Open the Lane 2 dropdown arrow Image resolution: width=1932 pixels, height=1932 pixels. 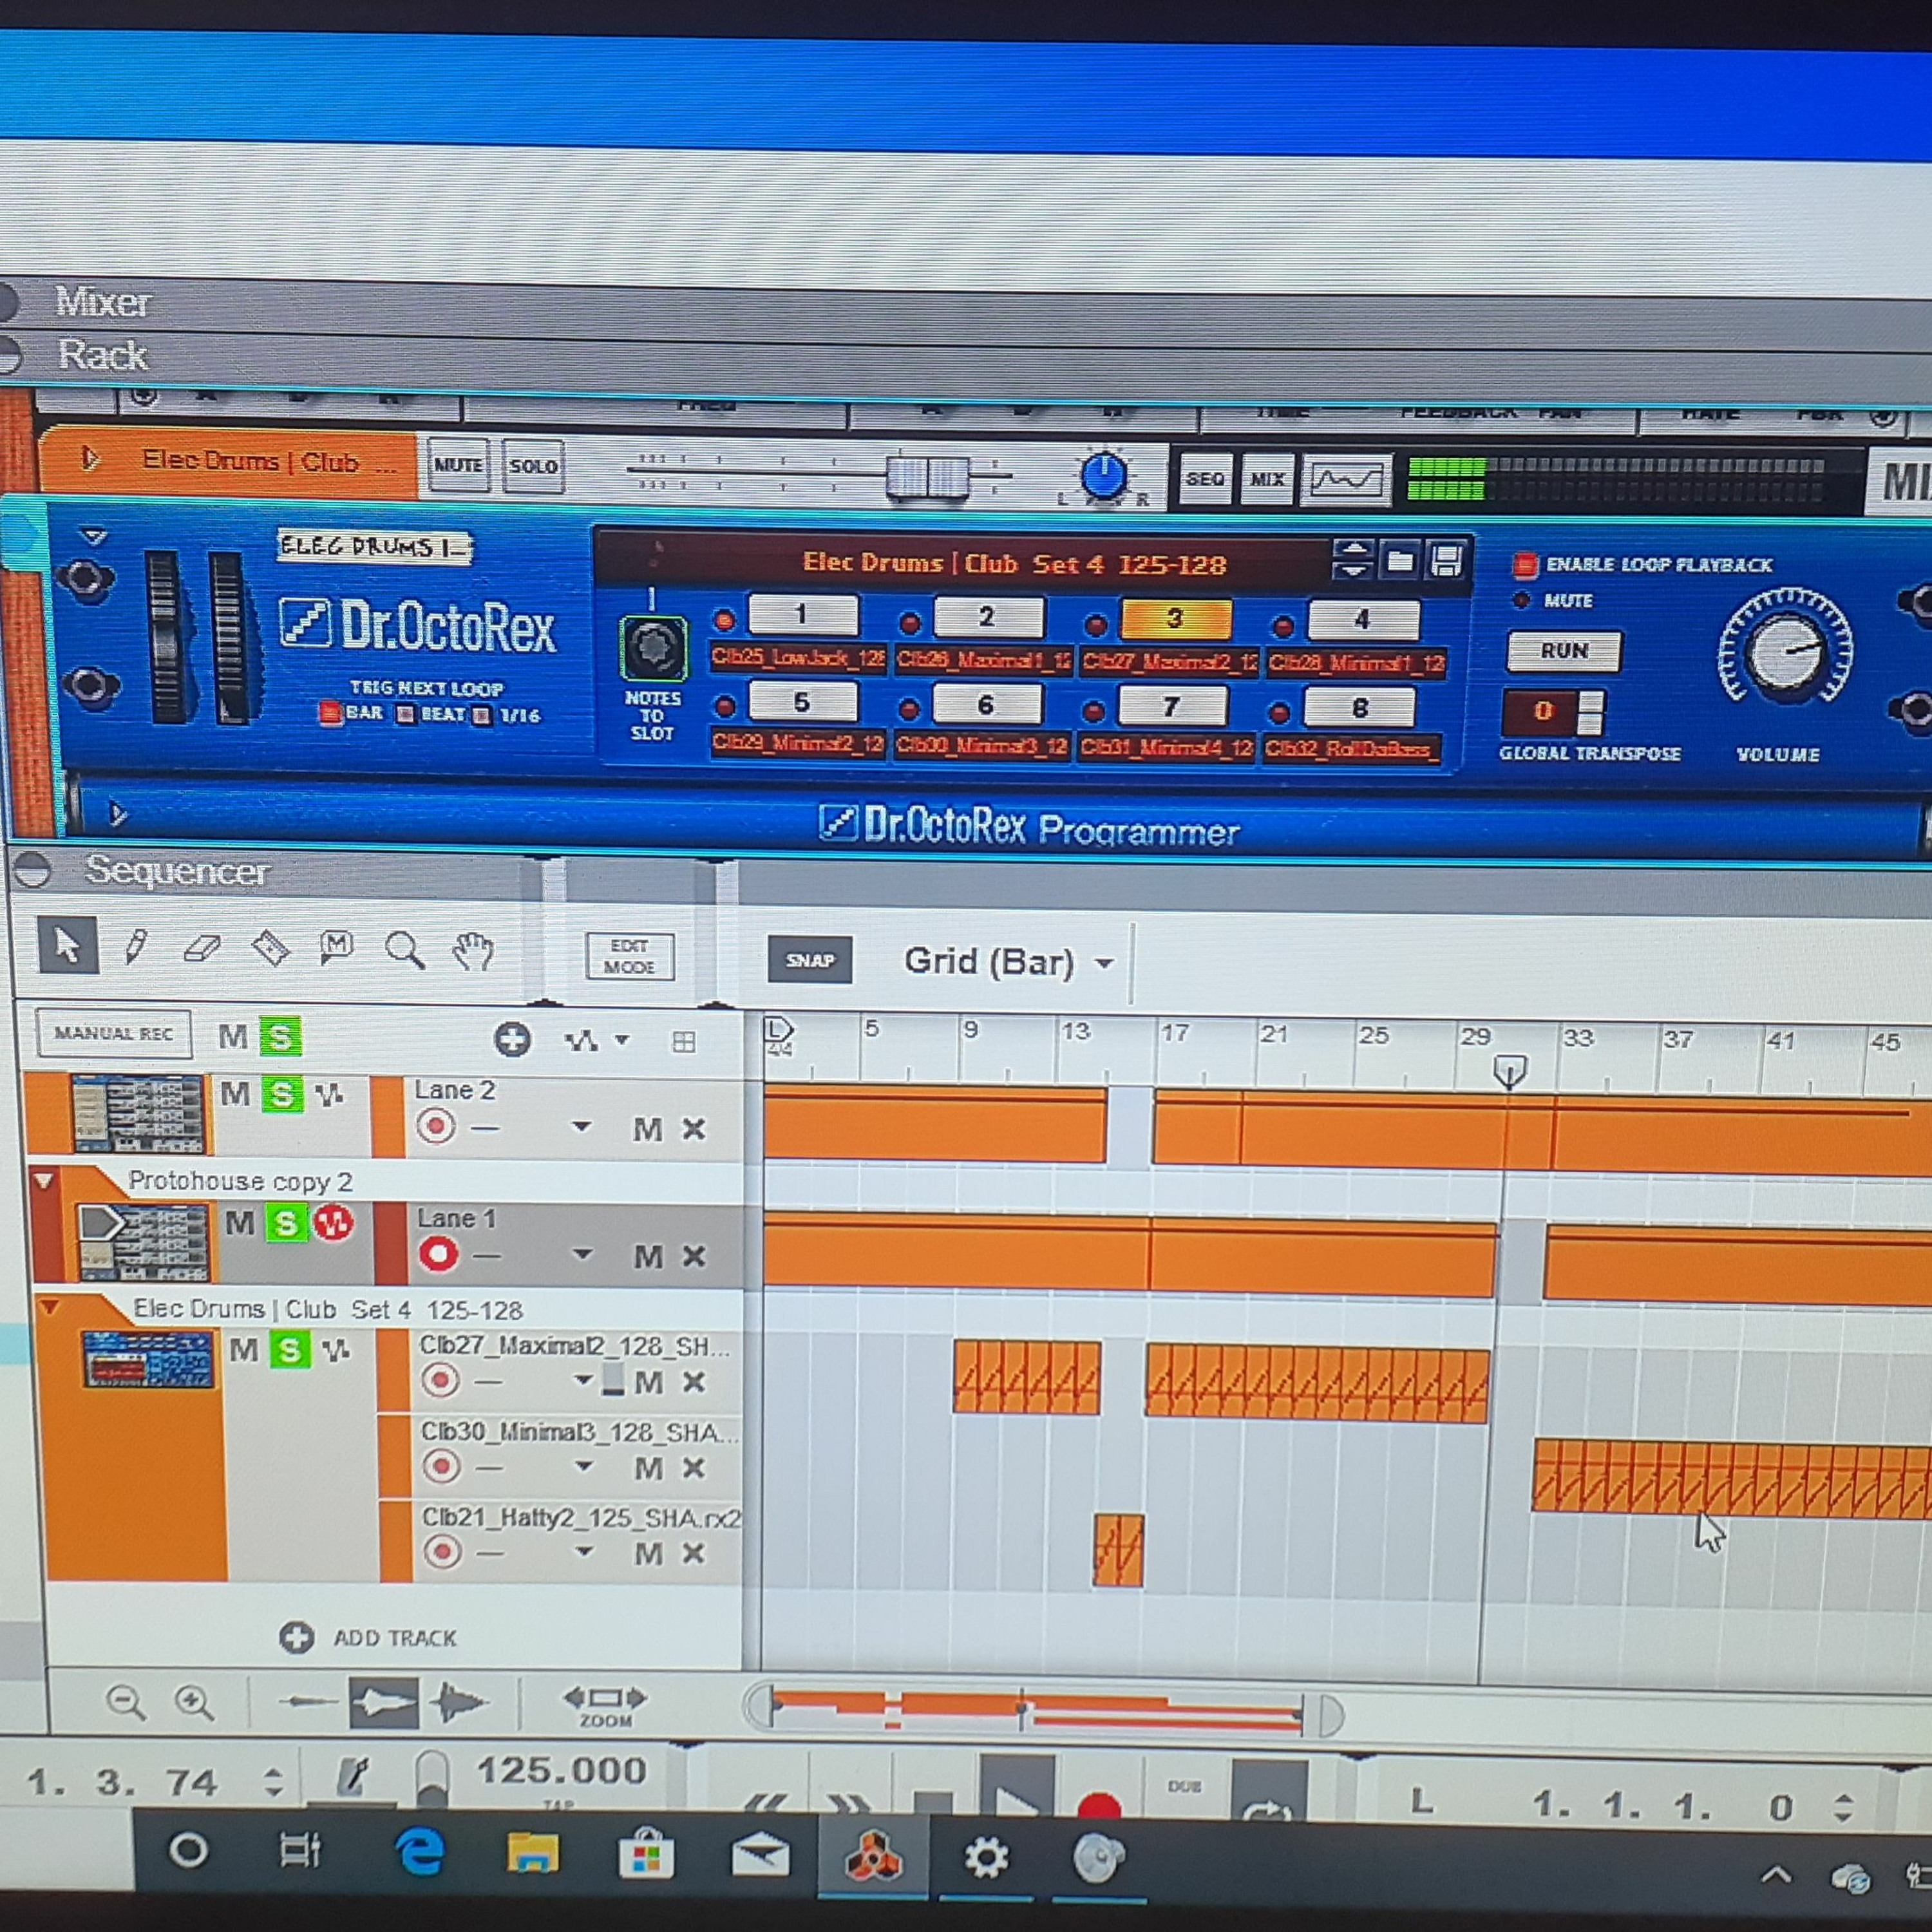click(x=581, y=1127)
